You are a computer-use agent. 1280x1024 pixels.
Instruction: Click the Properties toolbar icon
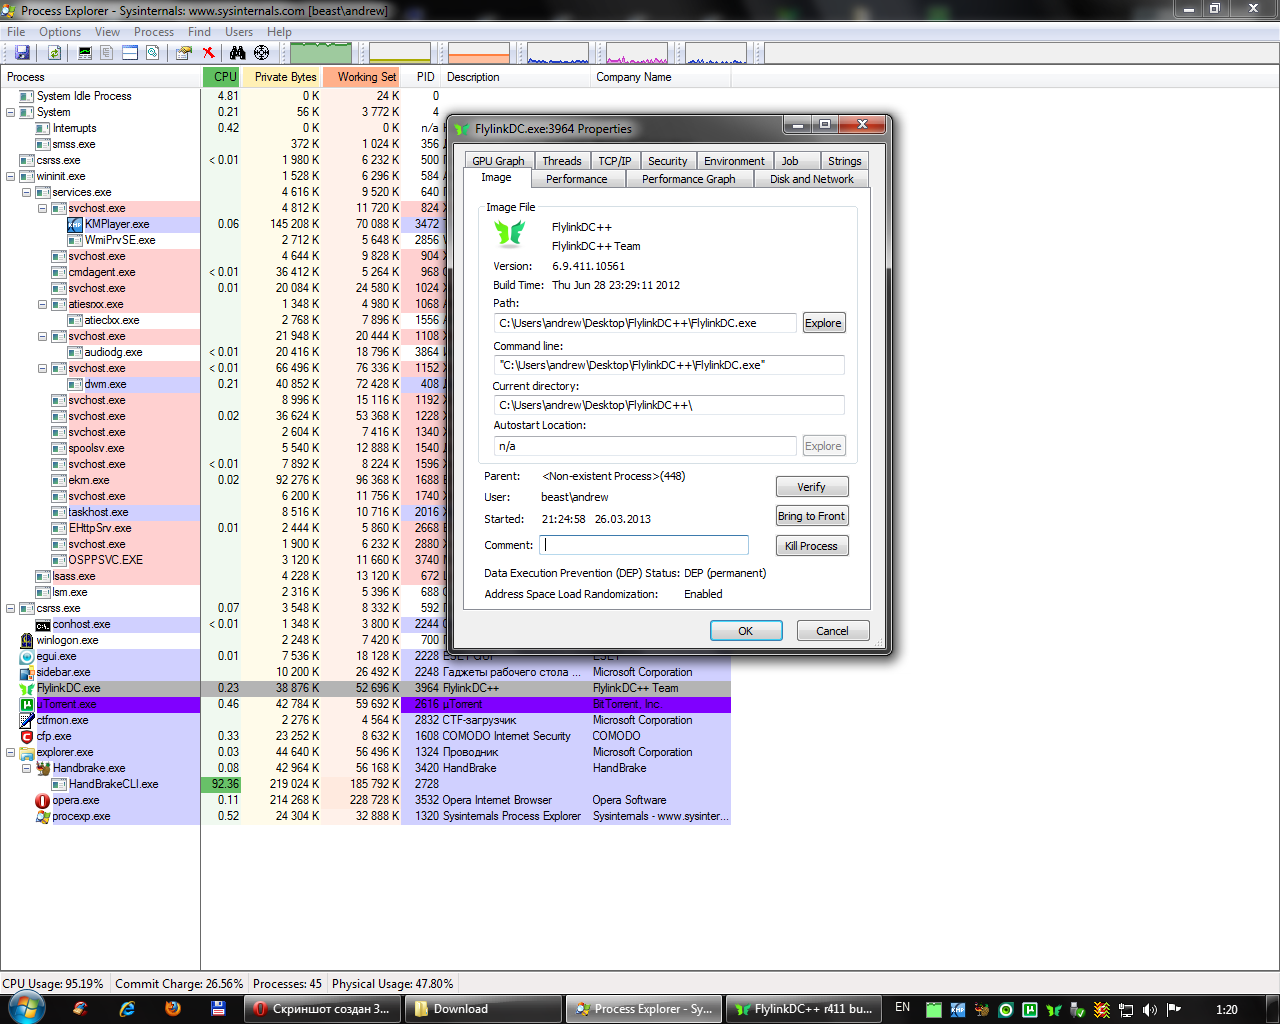(x=184, y=53)
